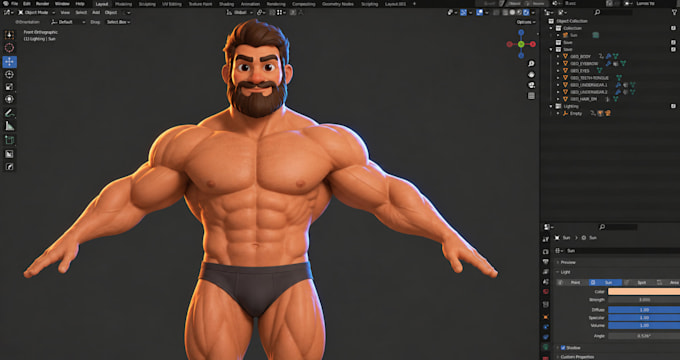Activate the Scale tool in the left toolbar
The width and height of the screenshot is (680, 360).
[9, 87]
